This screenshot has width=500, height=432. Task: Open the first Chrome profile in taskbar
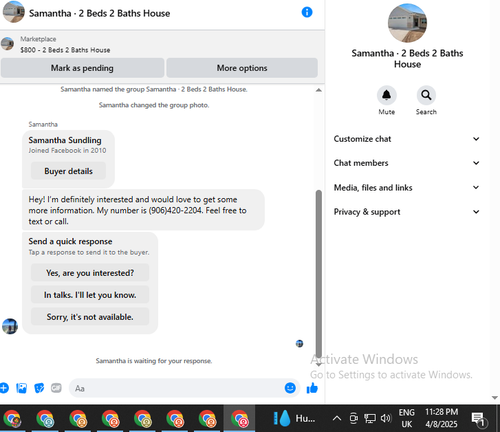[x=12, y=419]
